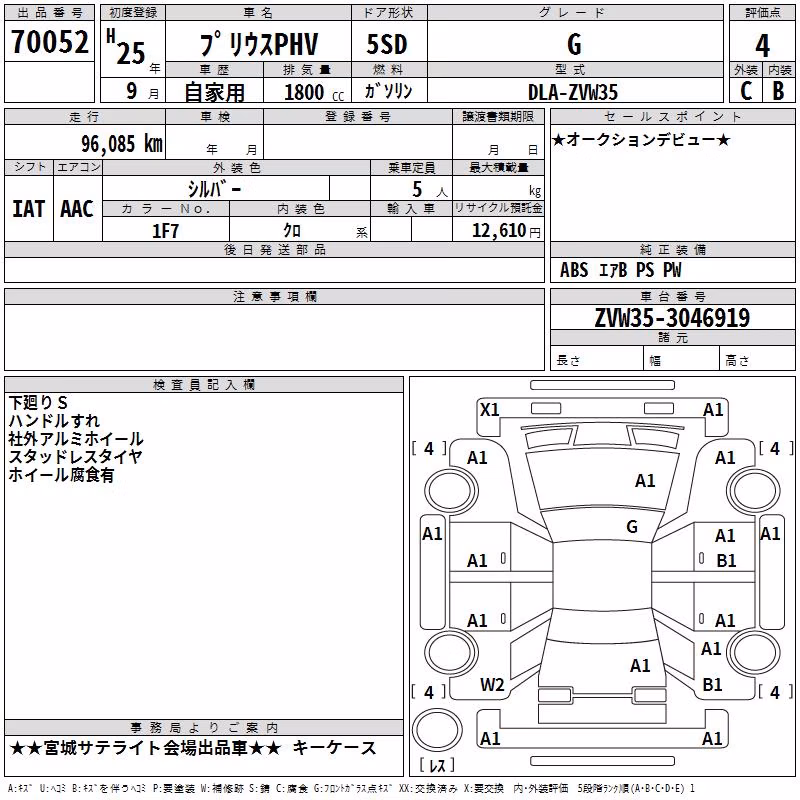Screen dimensions: 800x800
Task: Click the lot number 70052
Action: pos(49,42)
